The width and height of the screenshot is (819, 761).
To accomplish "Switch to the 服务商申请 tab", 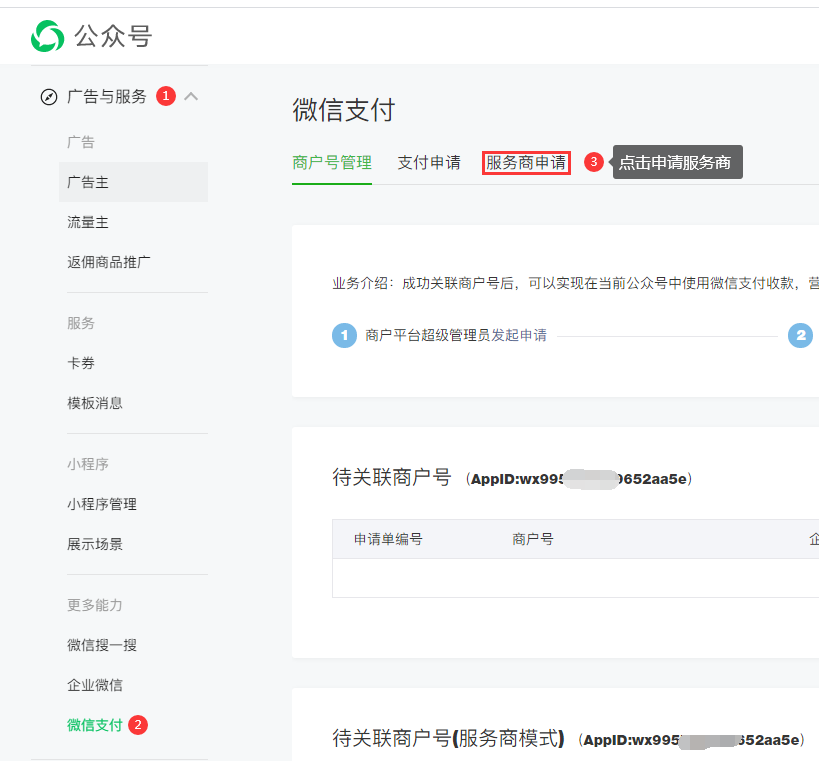I will coord(526,162).
